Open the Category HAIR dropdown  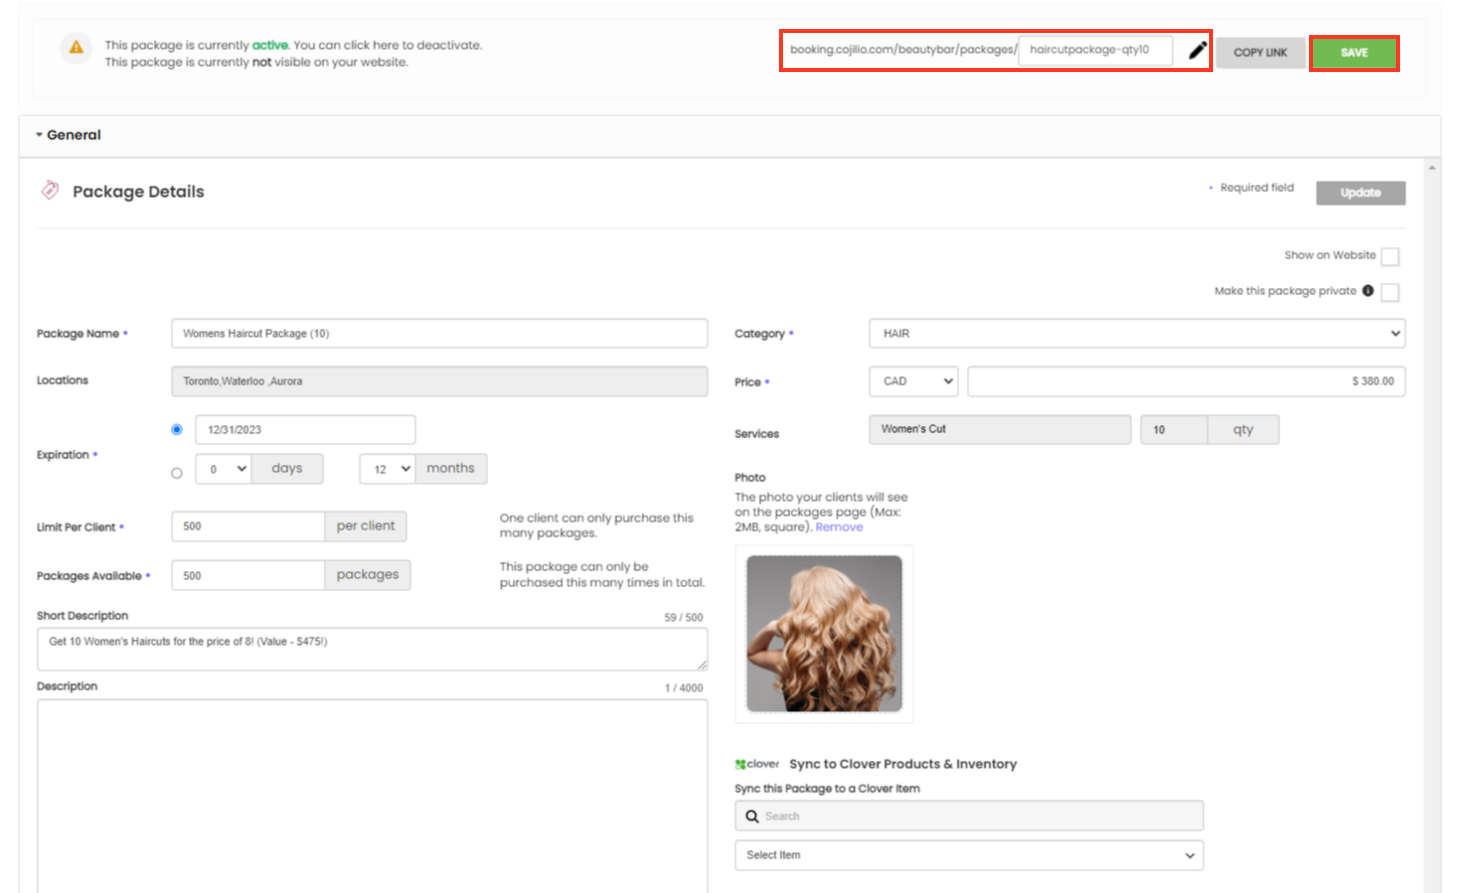coord(1137,333)
